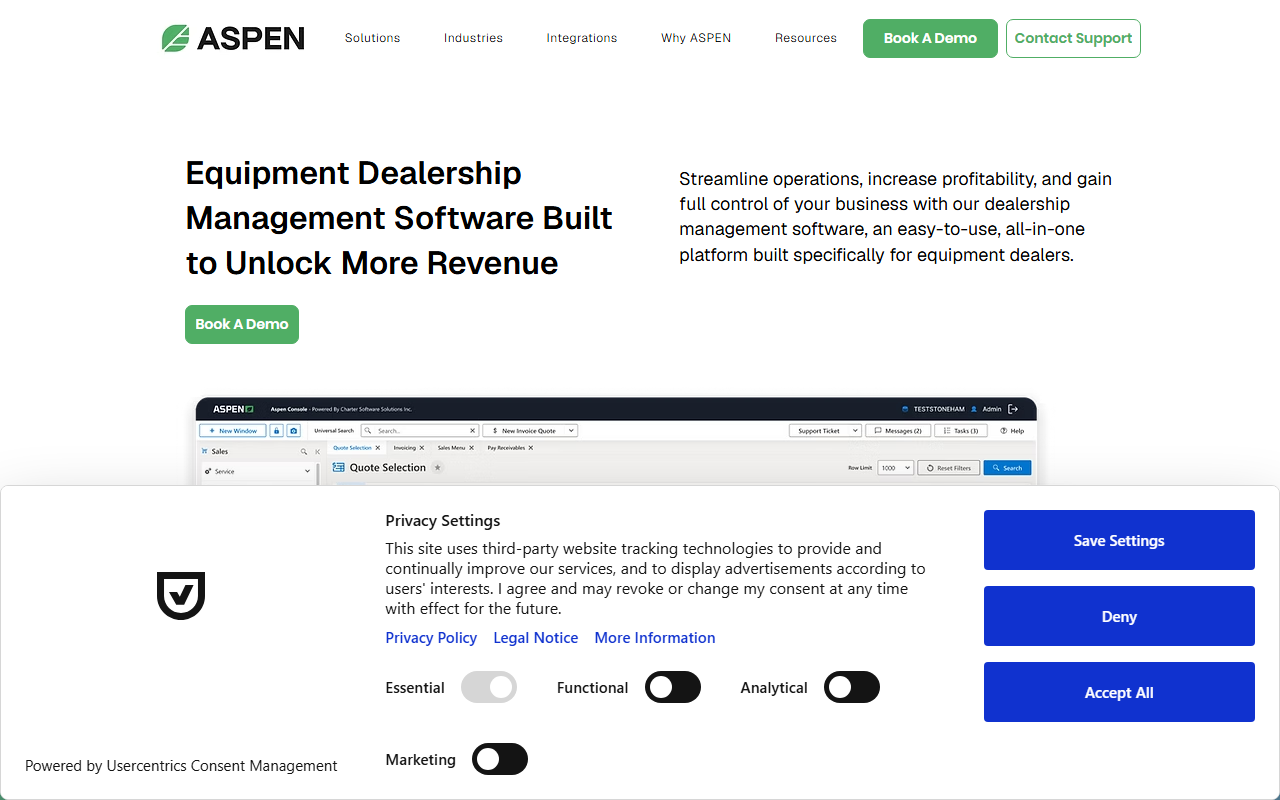Enable the Functional cookies toggle
This screenshot has width=1280, height=800.
tap(673, 687)
